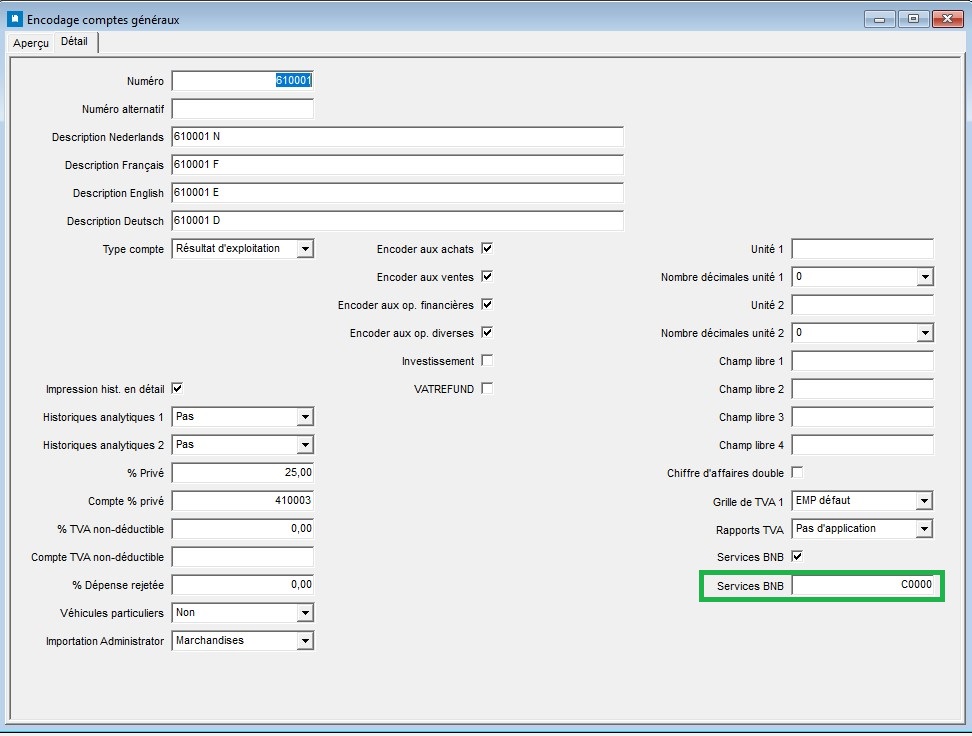Viewport: 972px width, 736px height.
Task: Switch to the Aperçu tab
Action: 31,43
